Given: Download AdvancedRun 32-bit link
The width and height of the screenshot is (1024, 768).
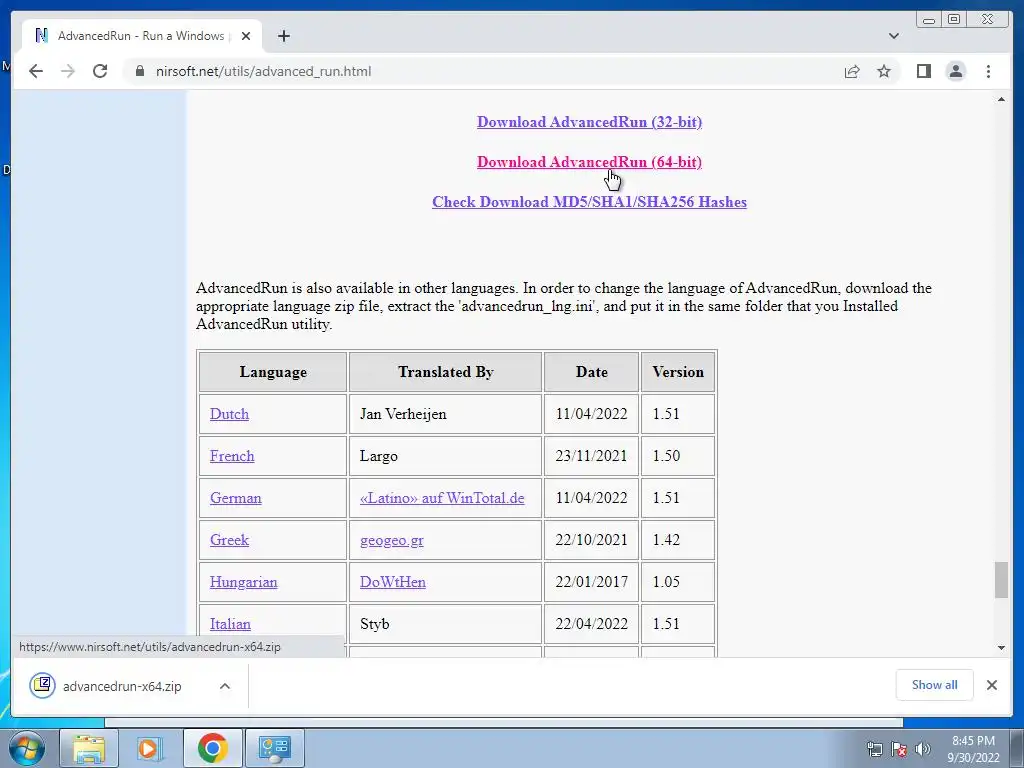Looking at the screenshot, I should tap(589, 122).
